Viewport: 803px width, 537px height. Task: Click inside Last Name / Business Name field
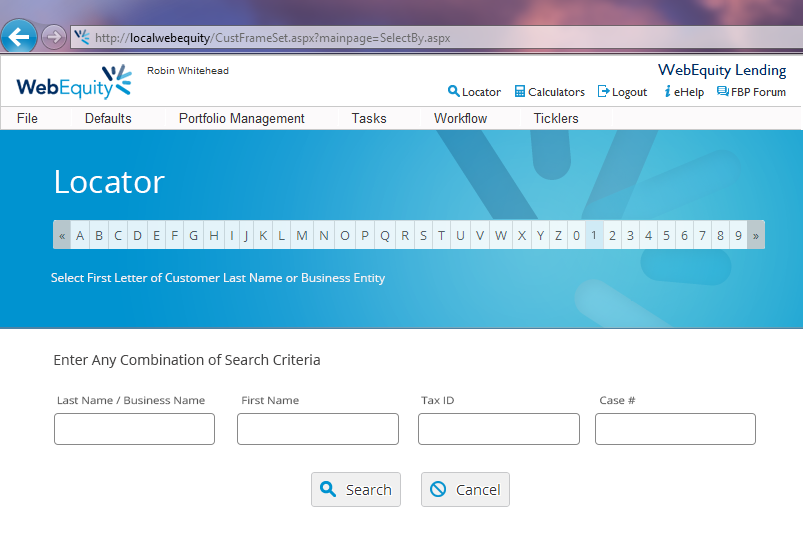pyautogui.click(x=134, y=429)
